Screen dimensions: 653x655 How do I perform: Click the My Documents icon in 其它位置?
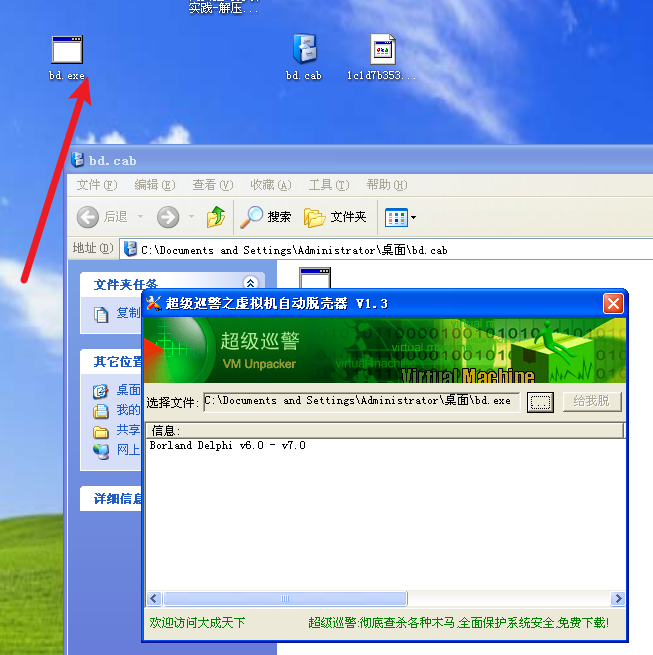pos(101,411)
